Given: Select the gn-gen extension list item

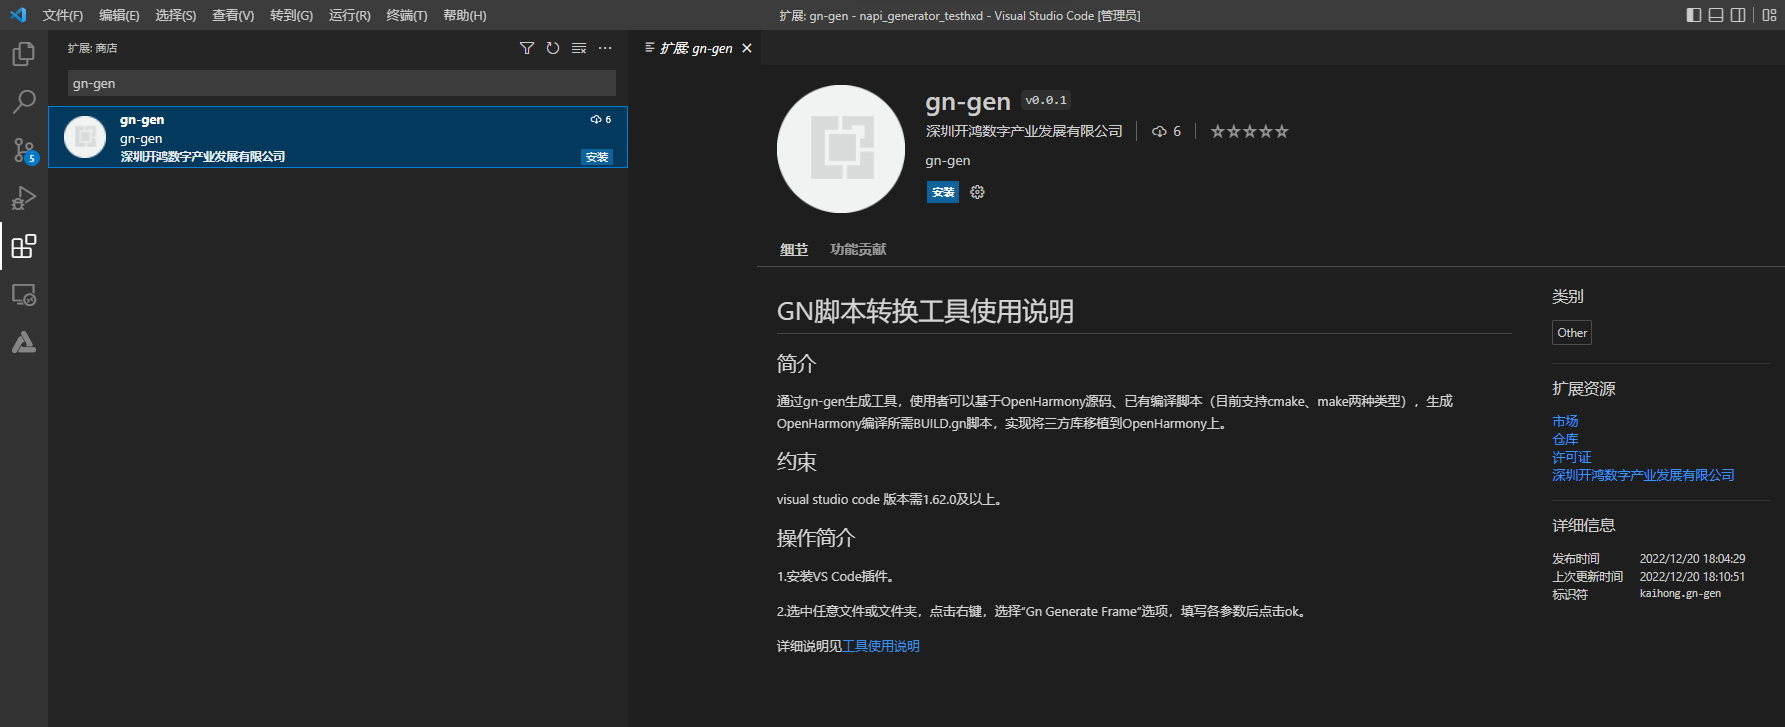Looking at the screenshot, I should point(338,137).
